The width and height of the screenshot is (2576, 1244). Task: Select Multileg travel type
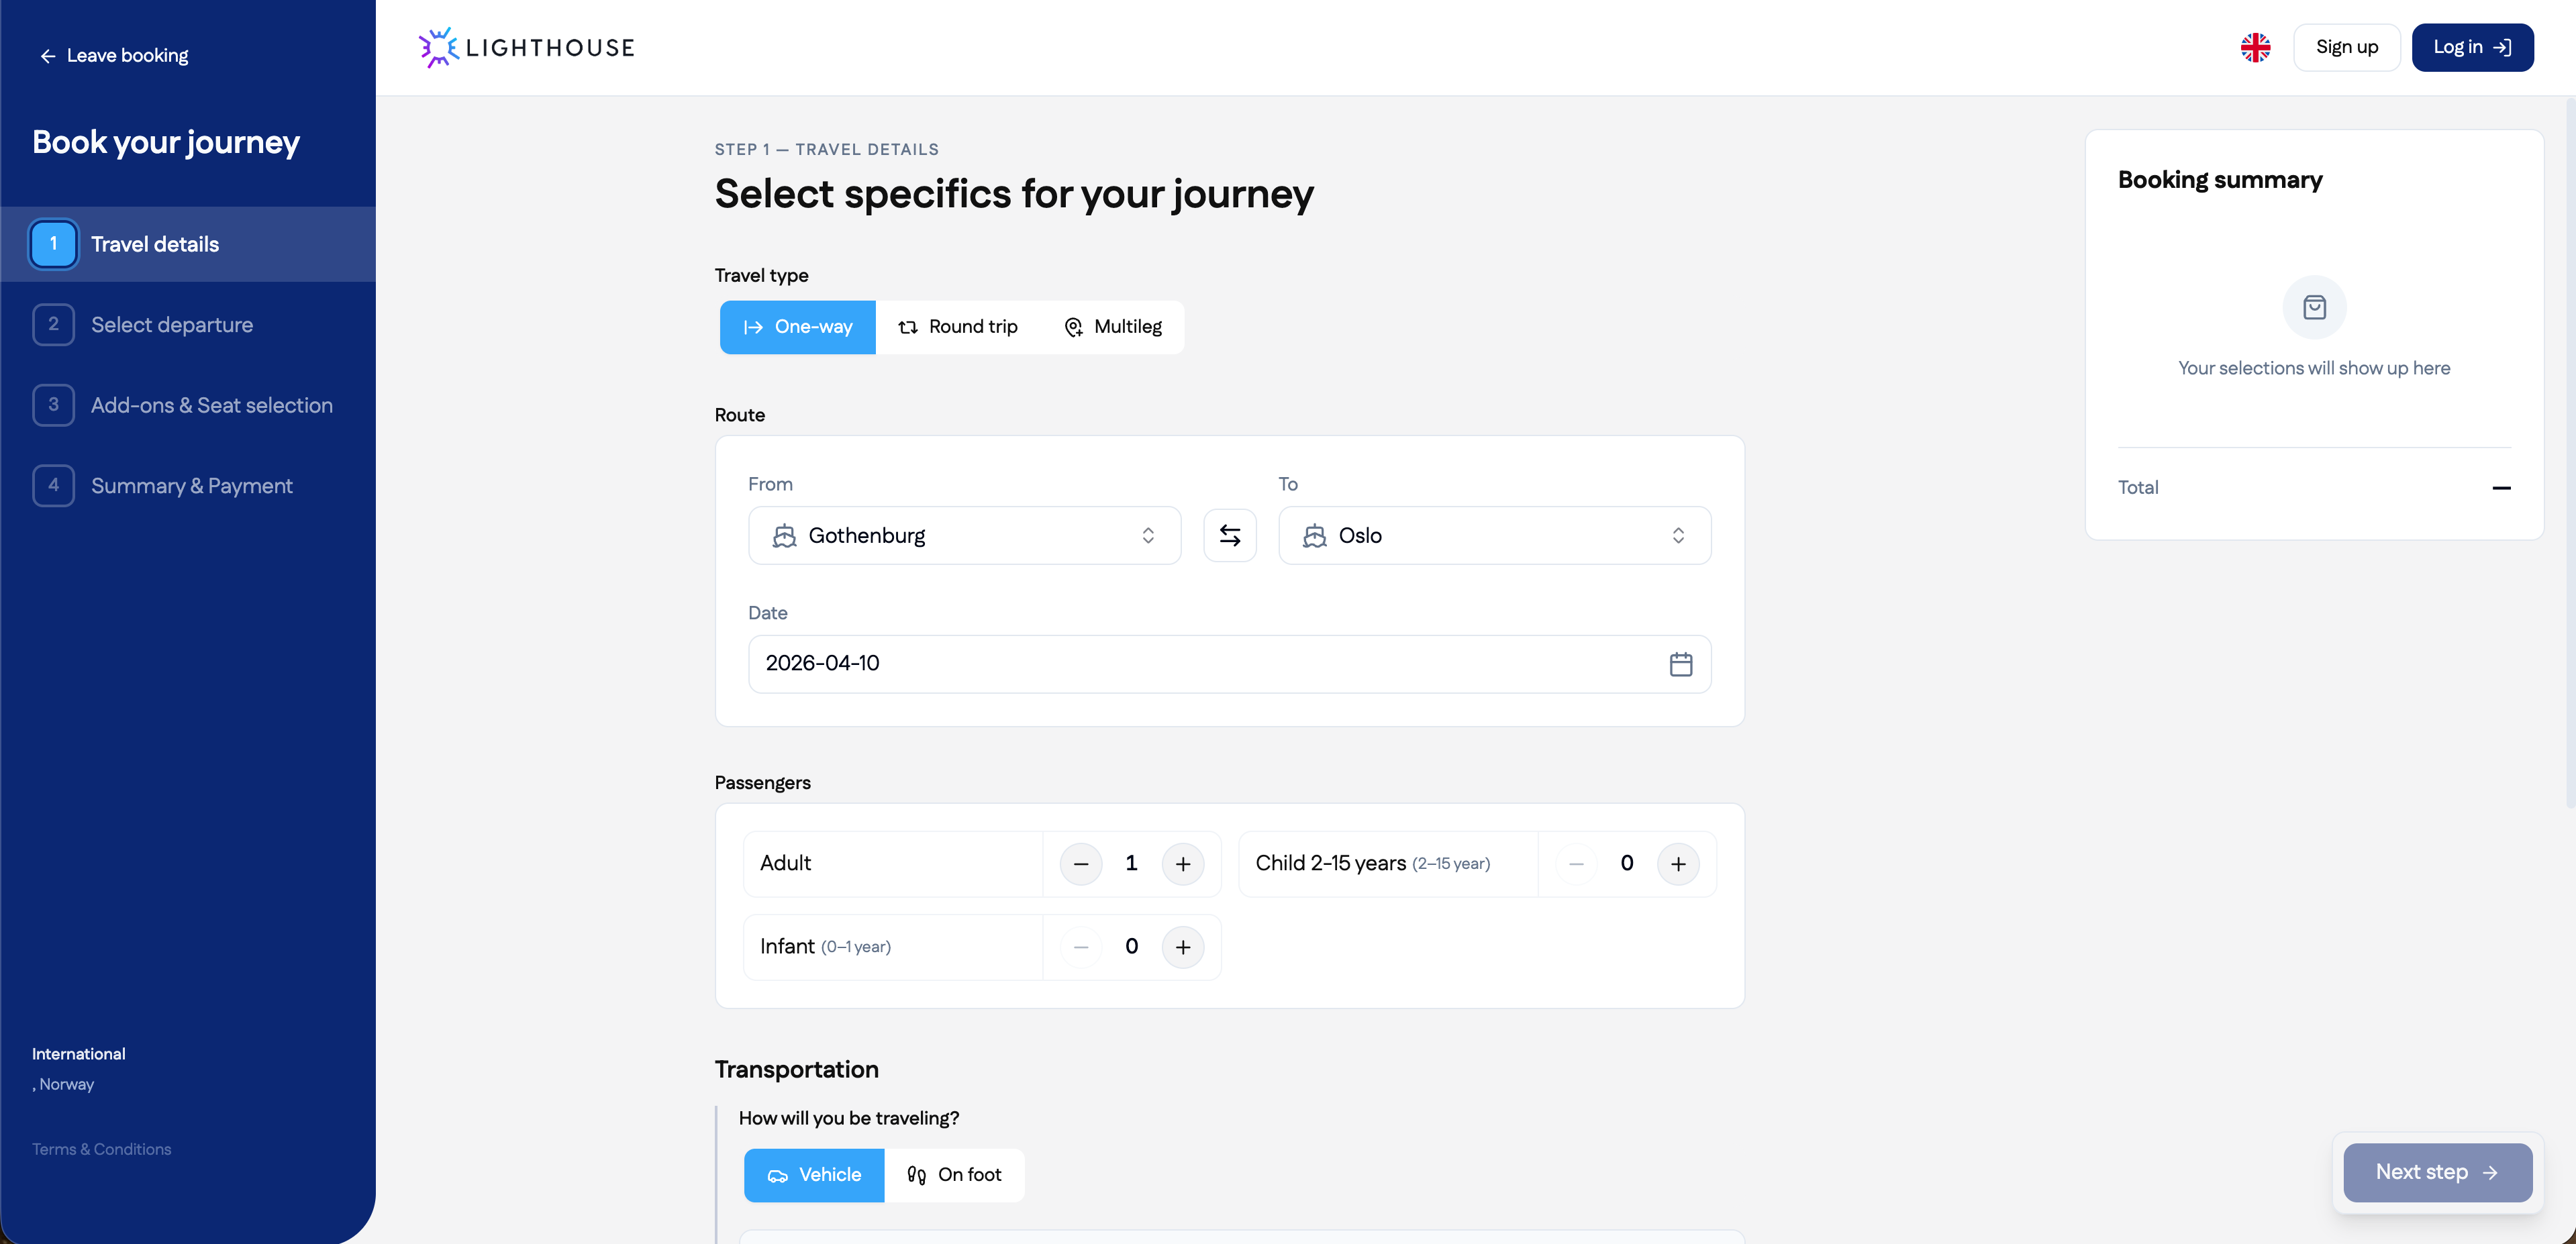(1112, 327)
